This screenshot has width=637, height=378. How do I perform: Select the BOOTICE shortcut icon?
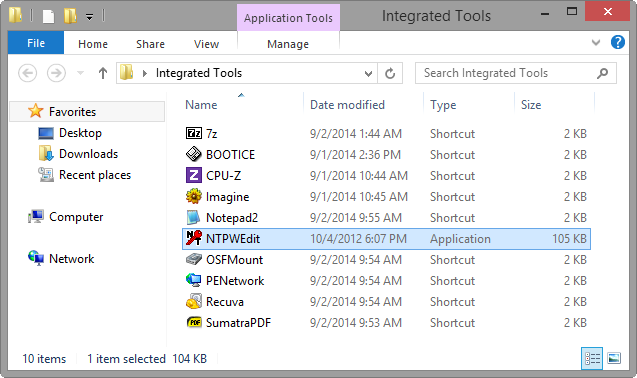point(194,154)
